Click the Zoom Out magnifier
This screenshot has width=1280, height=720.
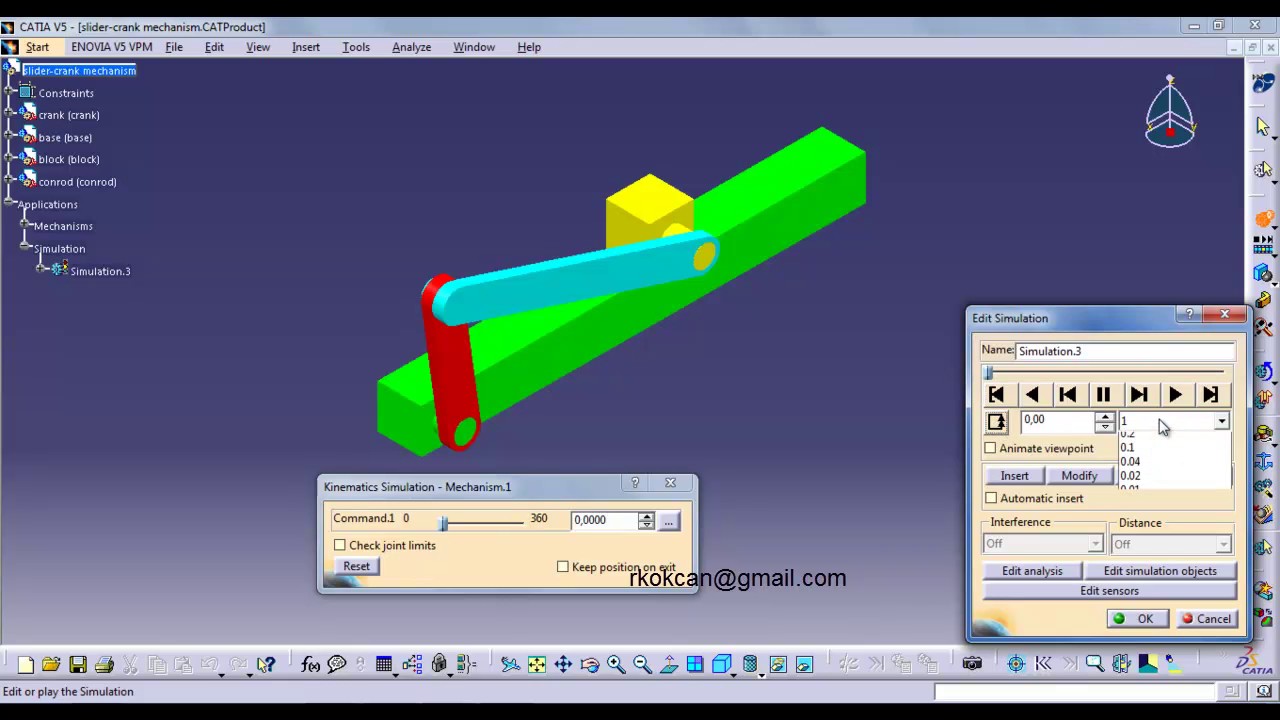pos(642,664)
